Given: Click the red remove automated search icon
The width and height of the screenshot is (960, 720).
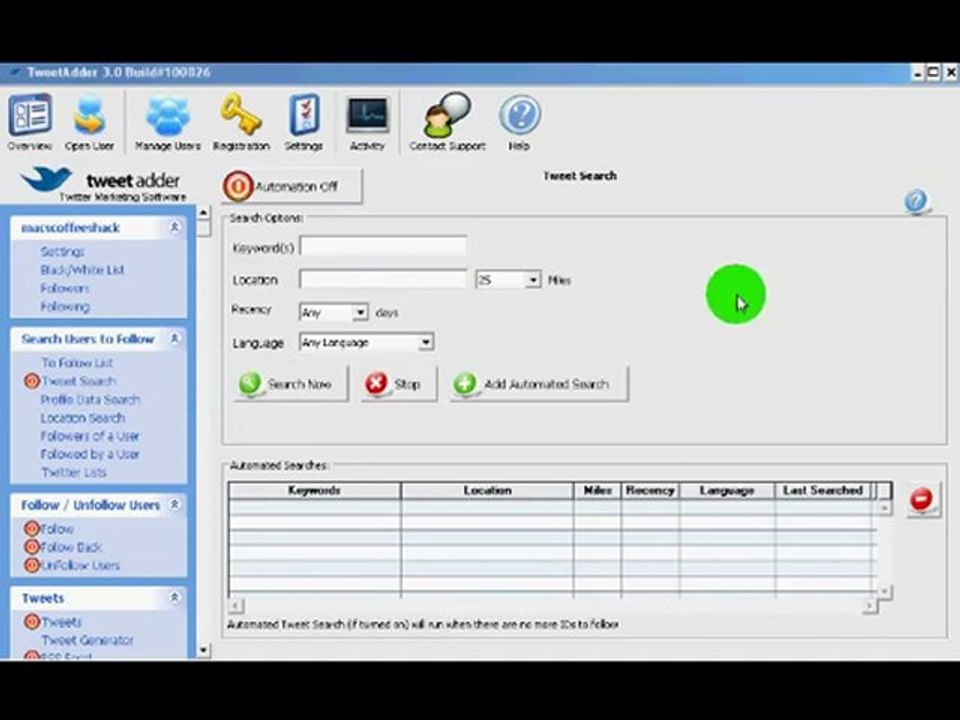Looking at the screenshot, I should tap(921, 499).
